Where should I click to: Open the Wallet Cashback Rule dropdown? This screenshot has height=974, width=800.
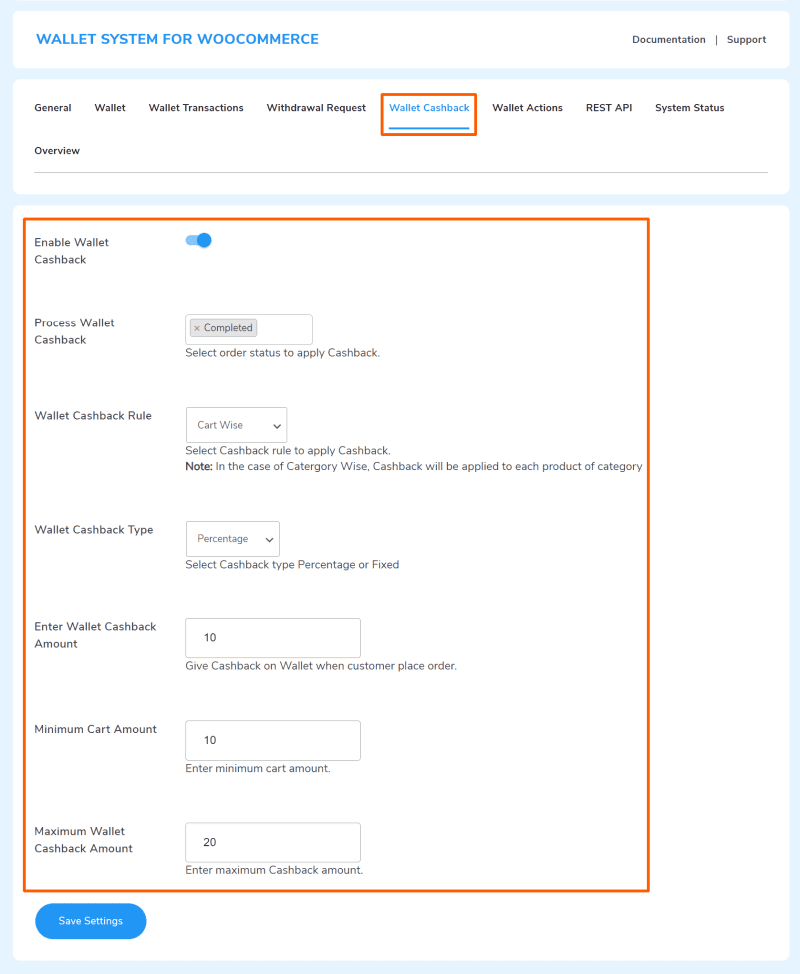point(236,424)
